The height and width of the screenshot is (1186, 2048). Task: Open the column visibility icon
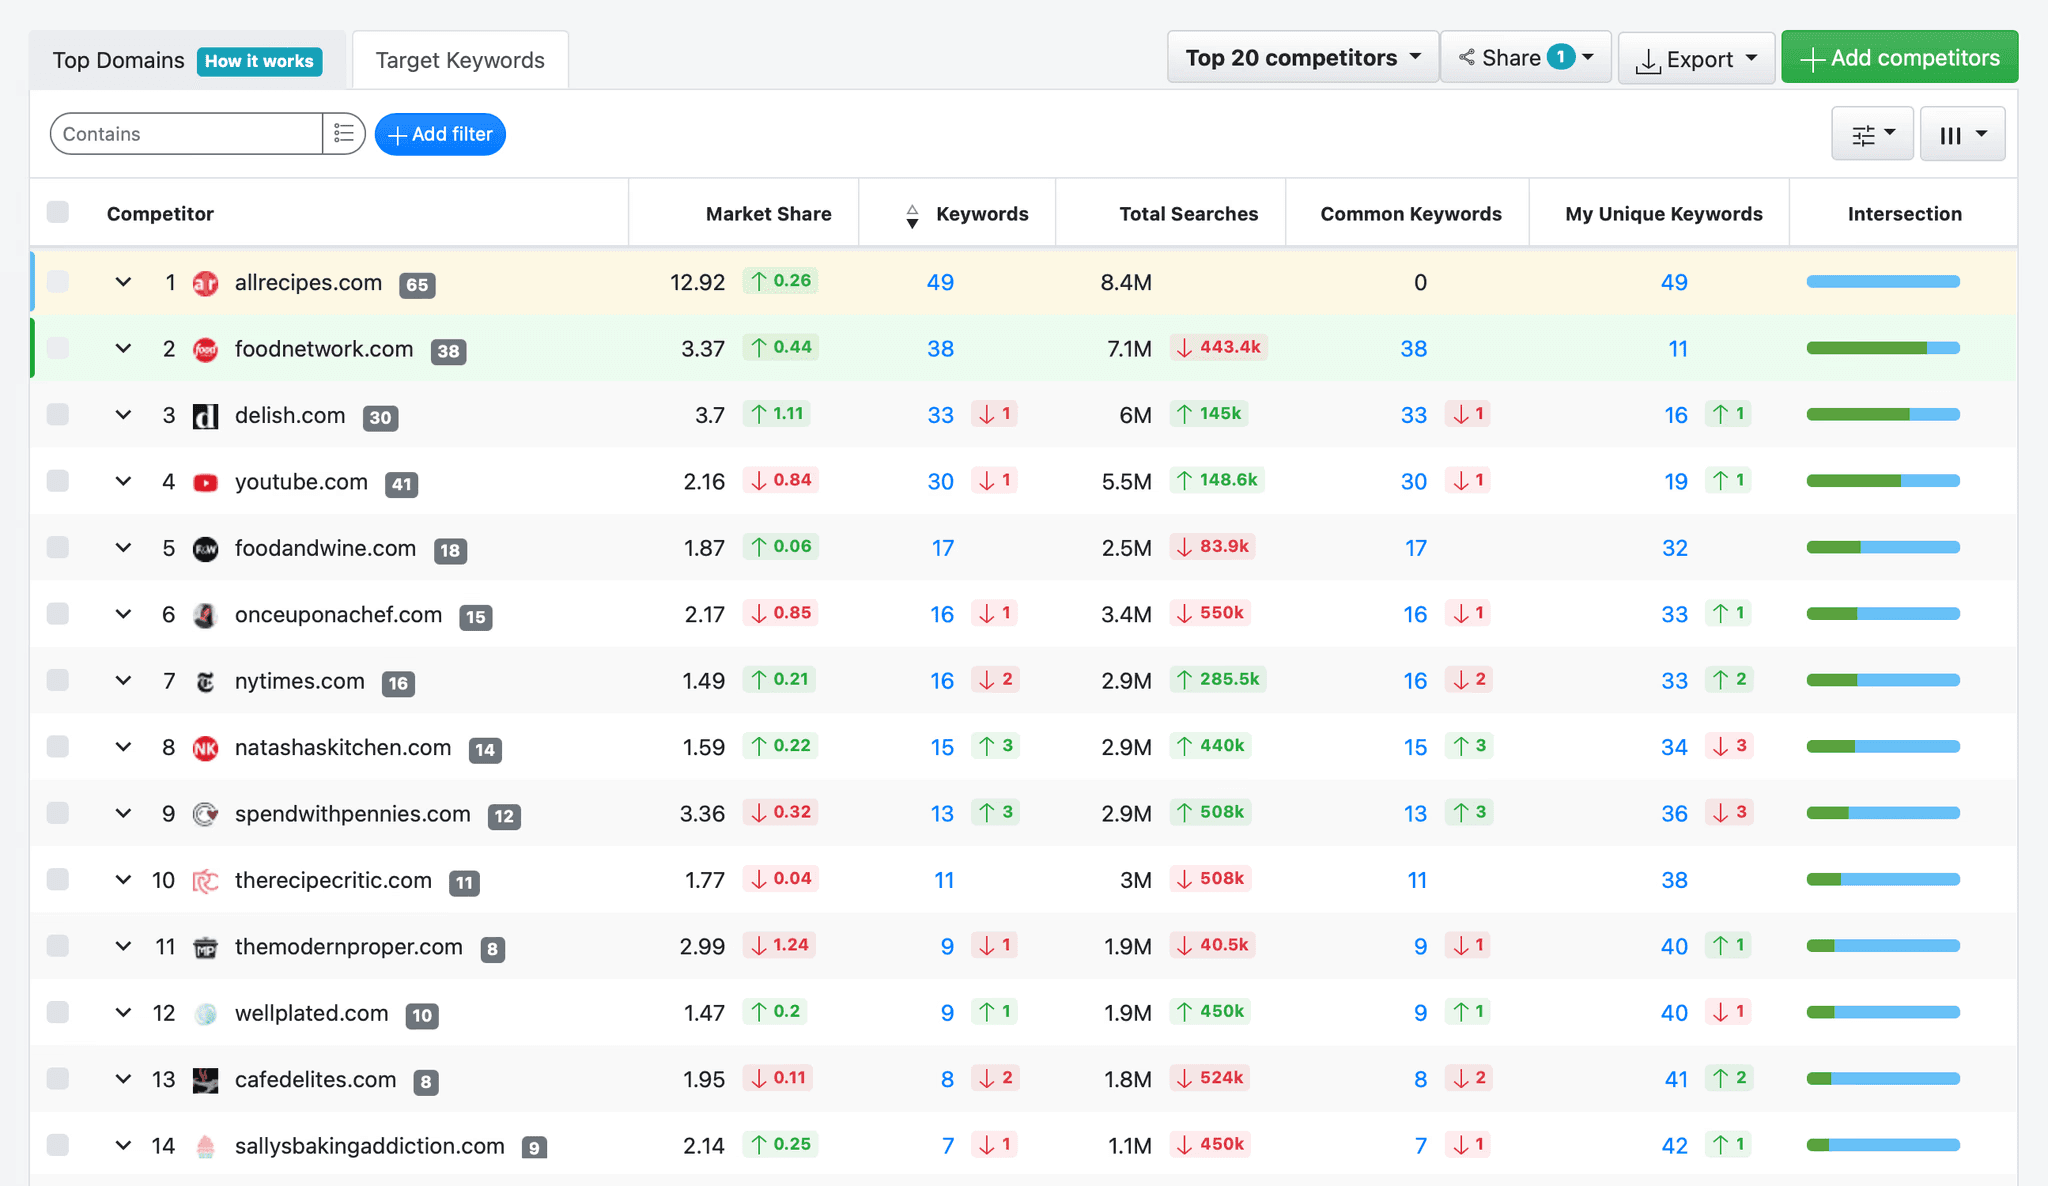click(x=1960, y=133)
